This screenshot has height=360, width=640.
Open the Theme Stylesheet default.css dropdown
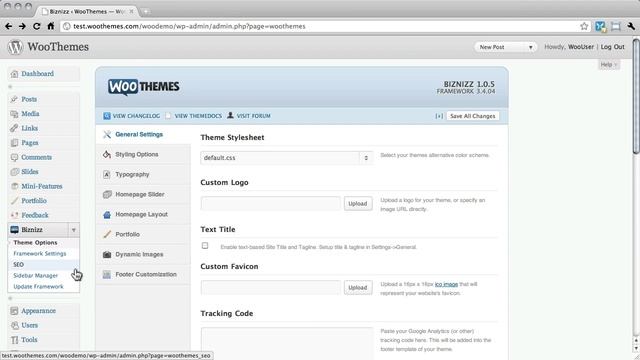tap(286, 158)
